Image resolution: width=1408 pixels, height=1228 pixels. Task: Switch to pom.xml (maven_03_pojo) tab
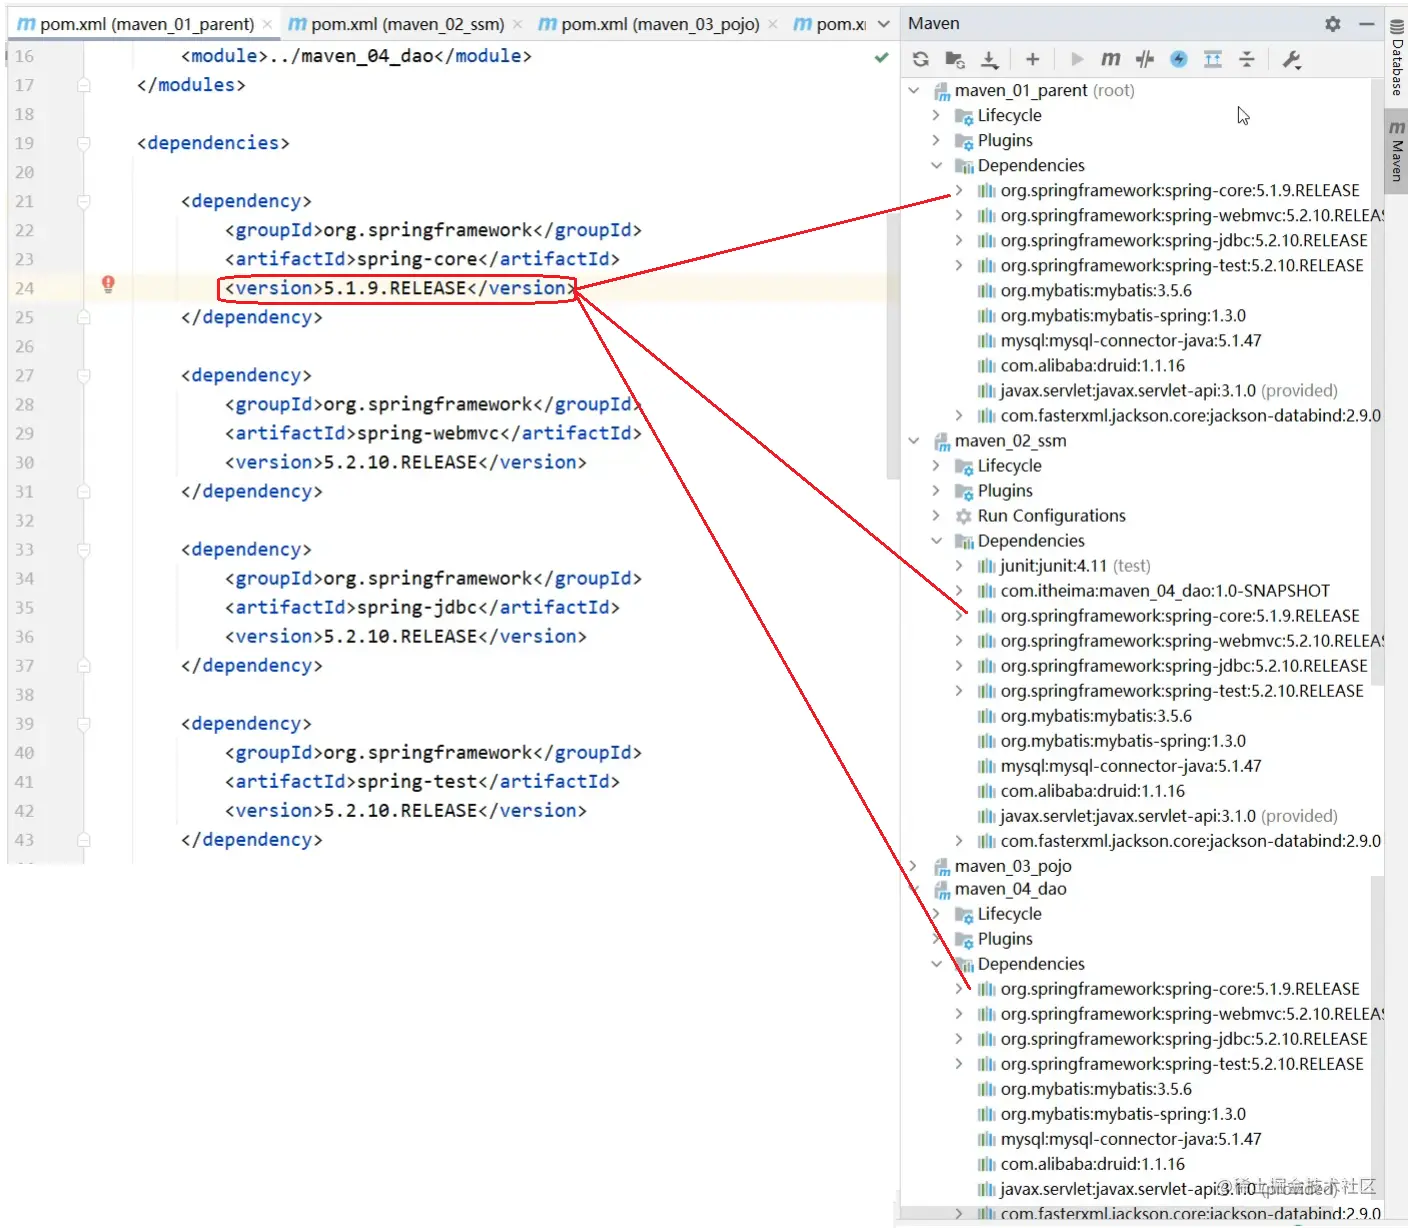649,23
